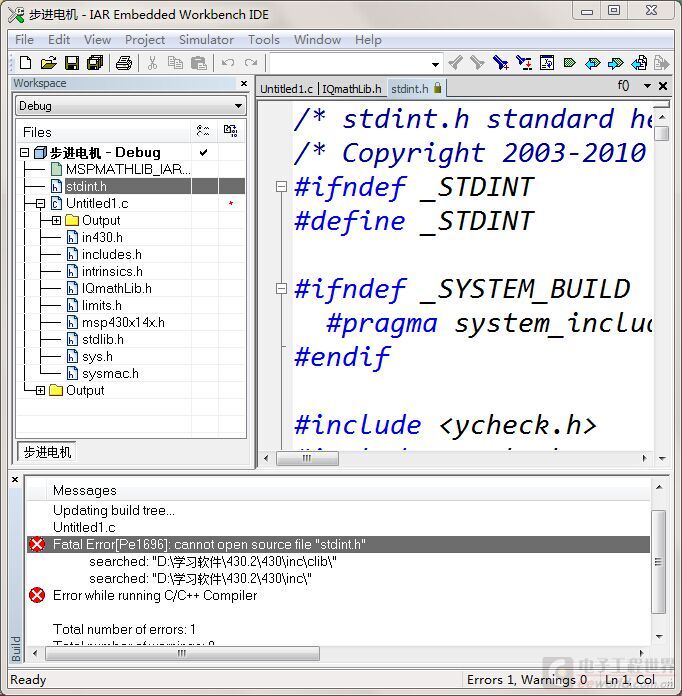The image size is (682, 696).
Task: Open the Edit menu
Action: pos(59,40)
